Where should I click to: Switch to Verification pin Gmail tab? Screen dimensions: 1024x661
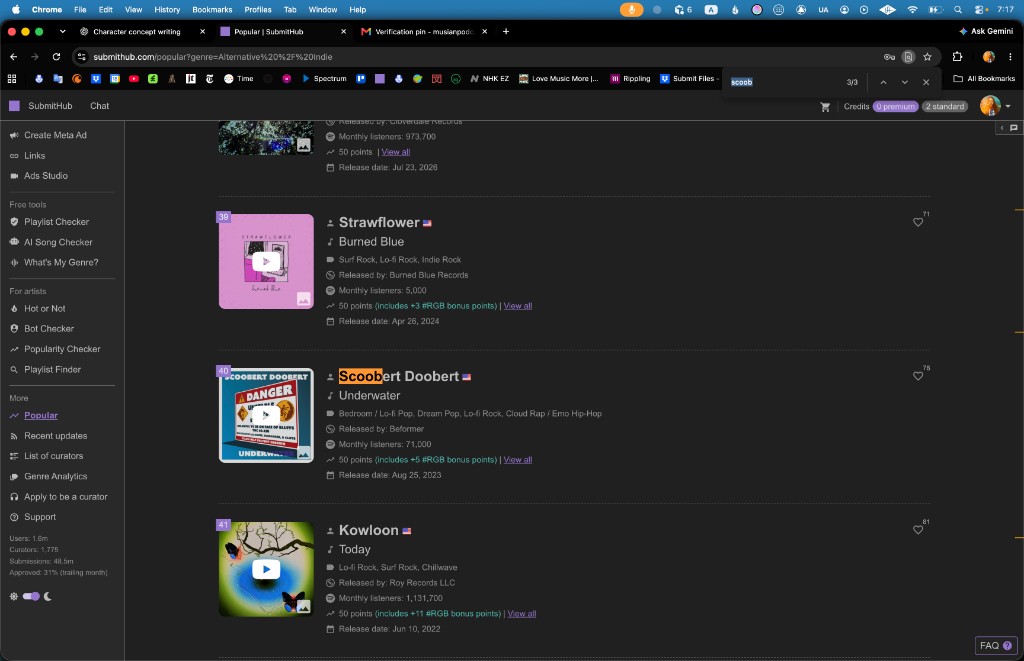tap(423, 31)
